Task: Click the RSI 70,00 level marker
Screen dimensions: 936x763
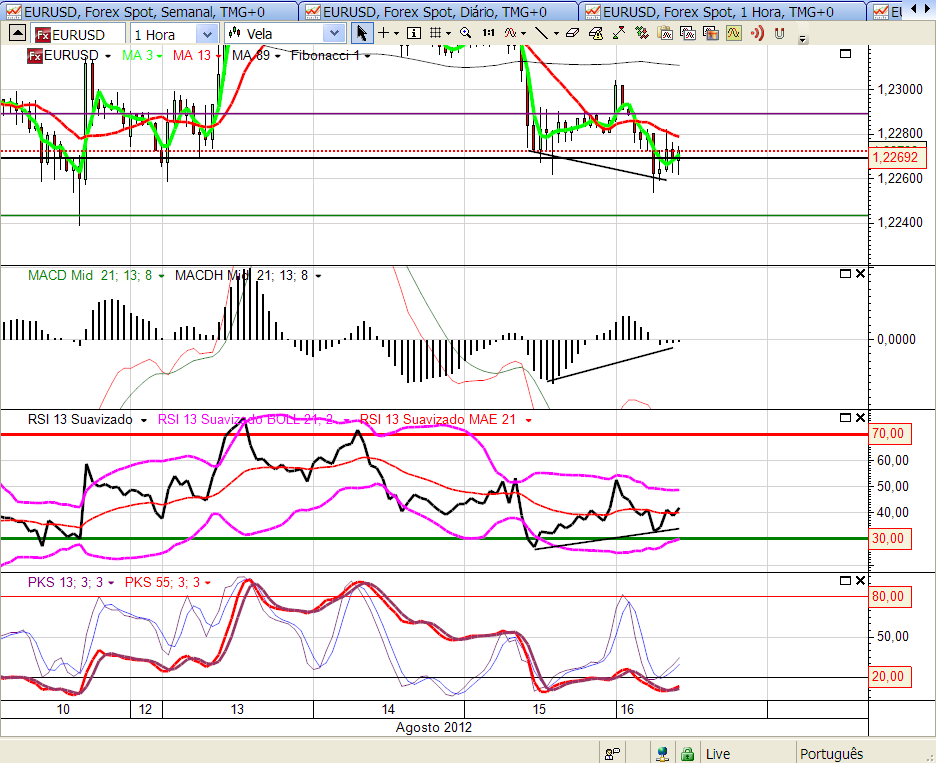Action: (x=889, y=433)
